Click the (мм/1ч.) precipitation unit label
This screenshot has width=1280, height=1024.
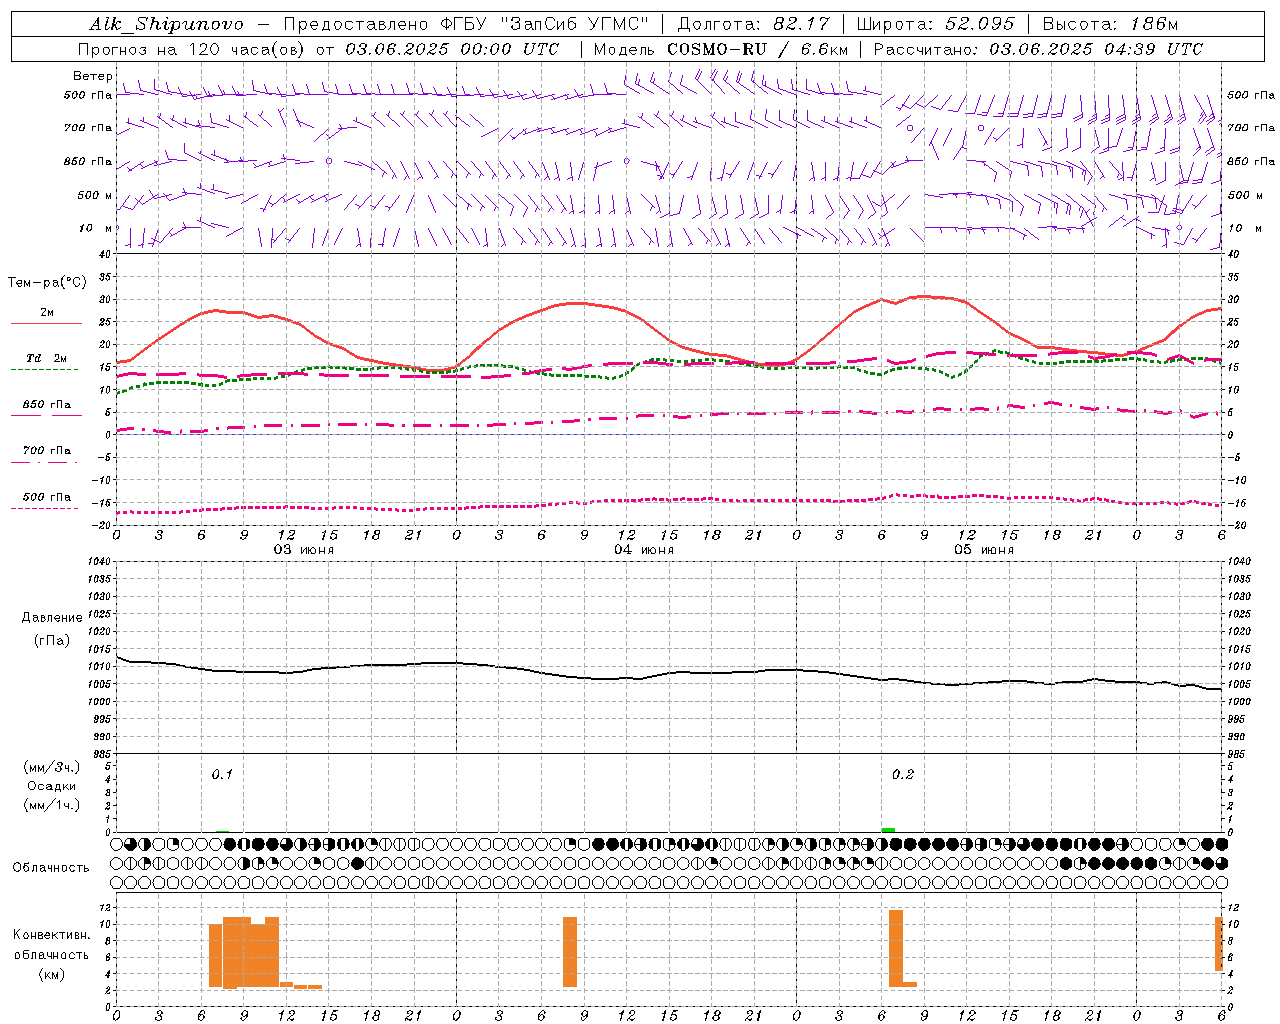tap(52, 805)
